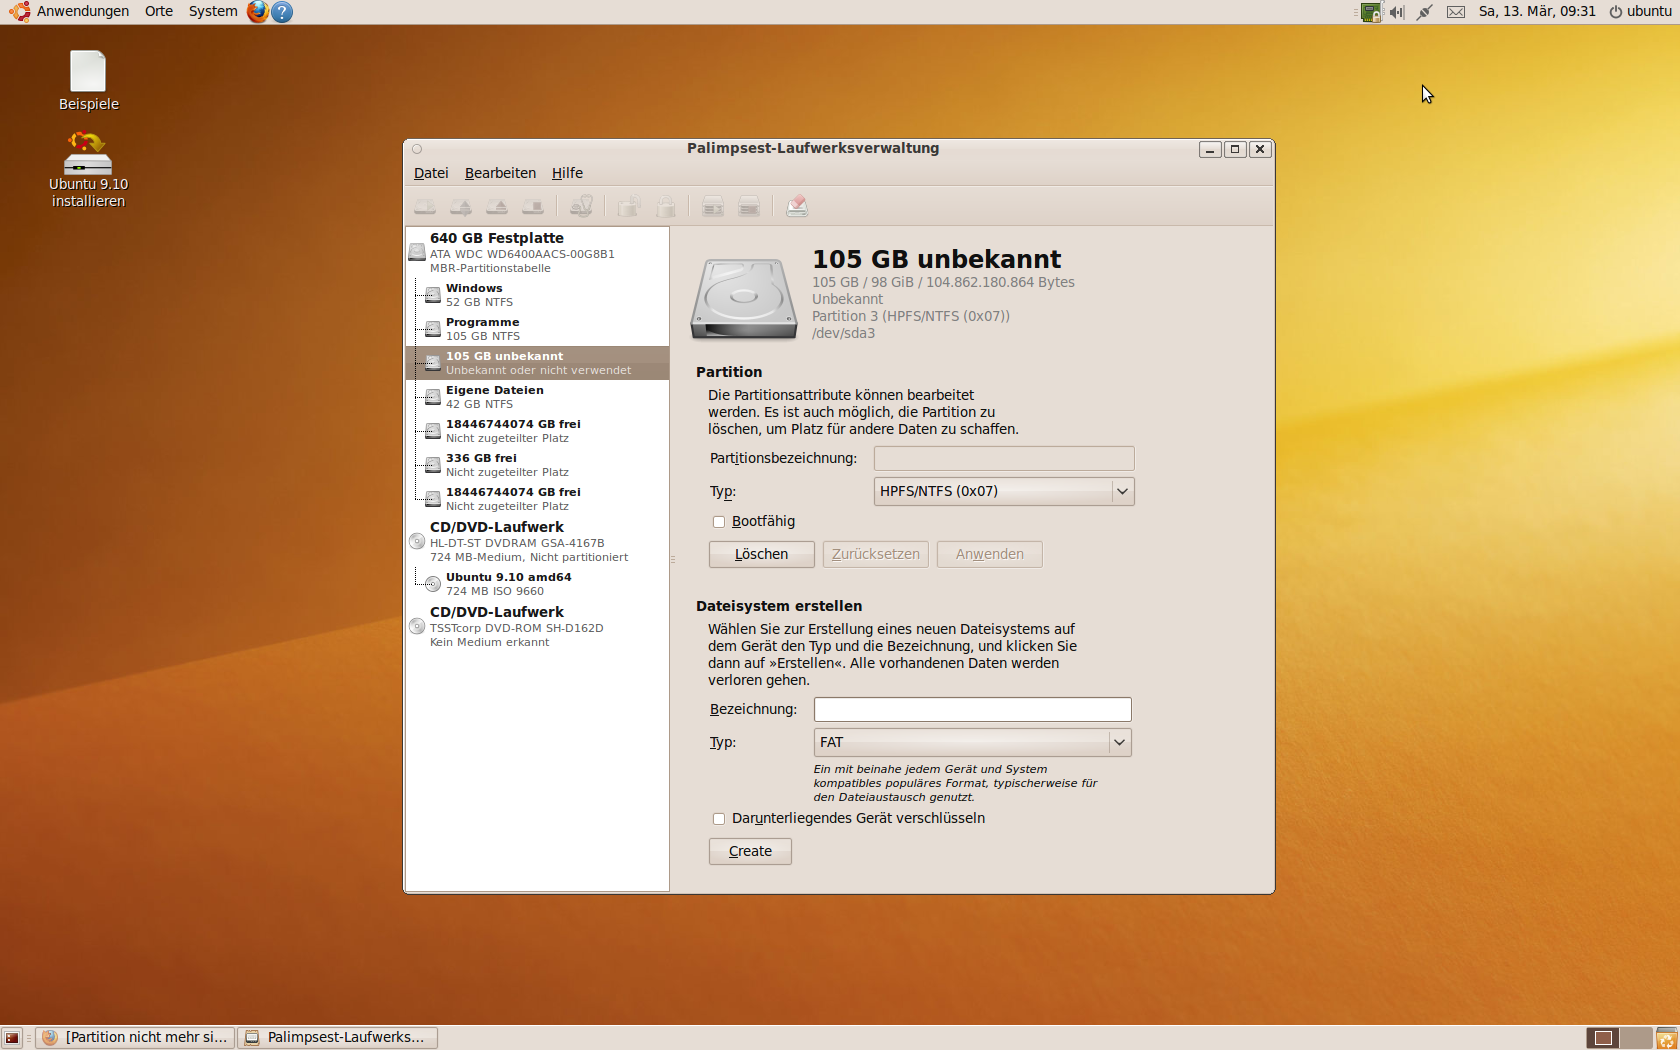
Task: Select the HL-DT-ST DVDRAM CD/DVD-Laufwerk
Action: click(537, 542)
